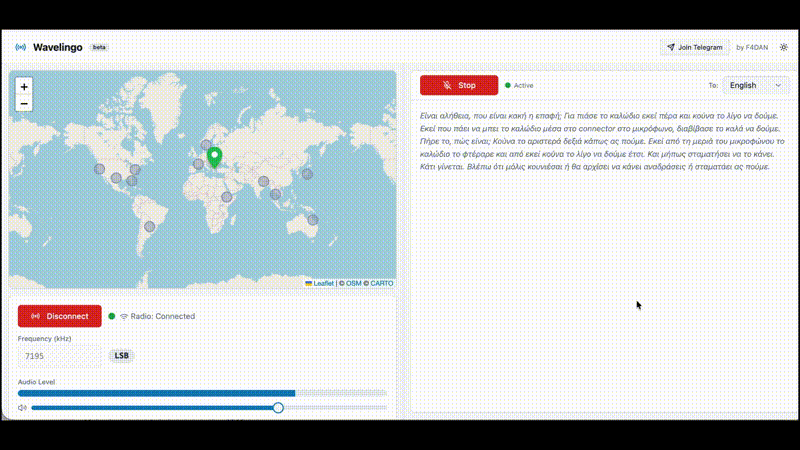Open the English target language dropdown
Screen dimensions: 800x450
[x=756, y=86]
